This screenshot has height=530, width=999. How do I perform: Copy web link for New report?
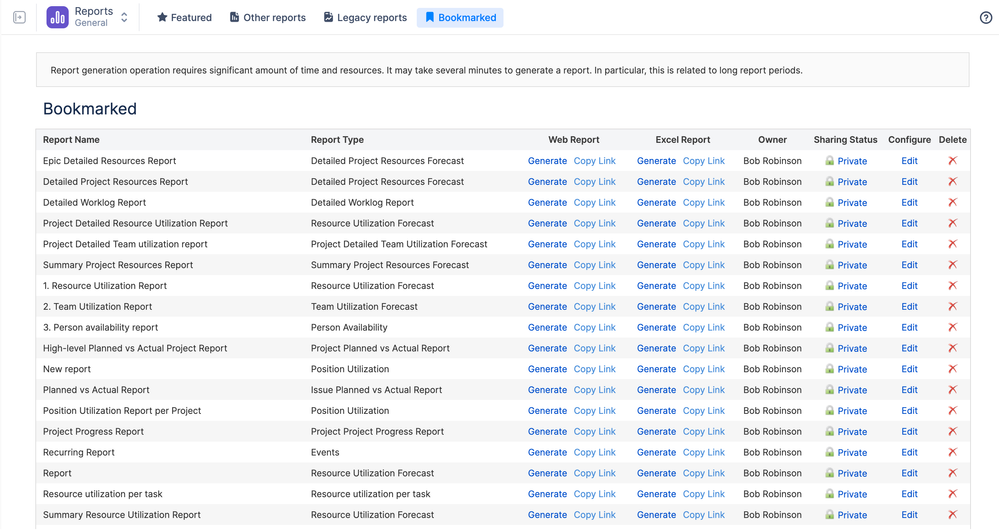tap(594, 369)
